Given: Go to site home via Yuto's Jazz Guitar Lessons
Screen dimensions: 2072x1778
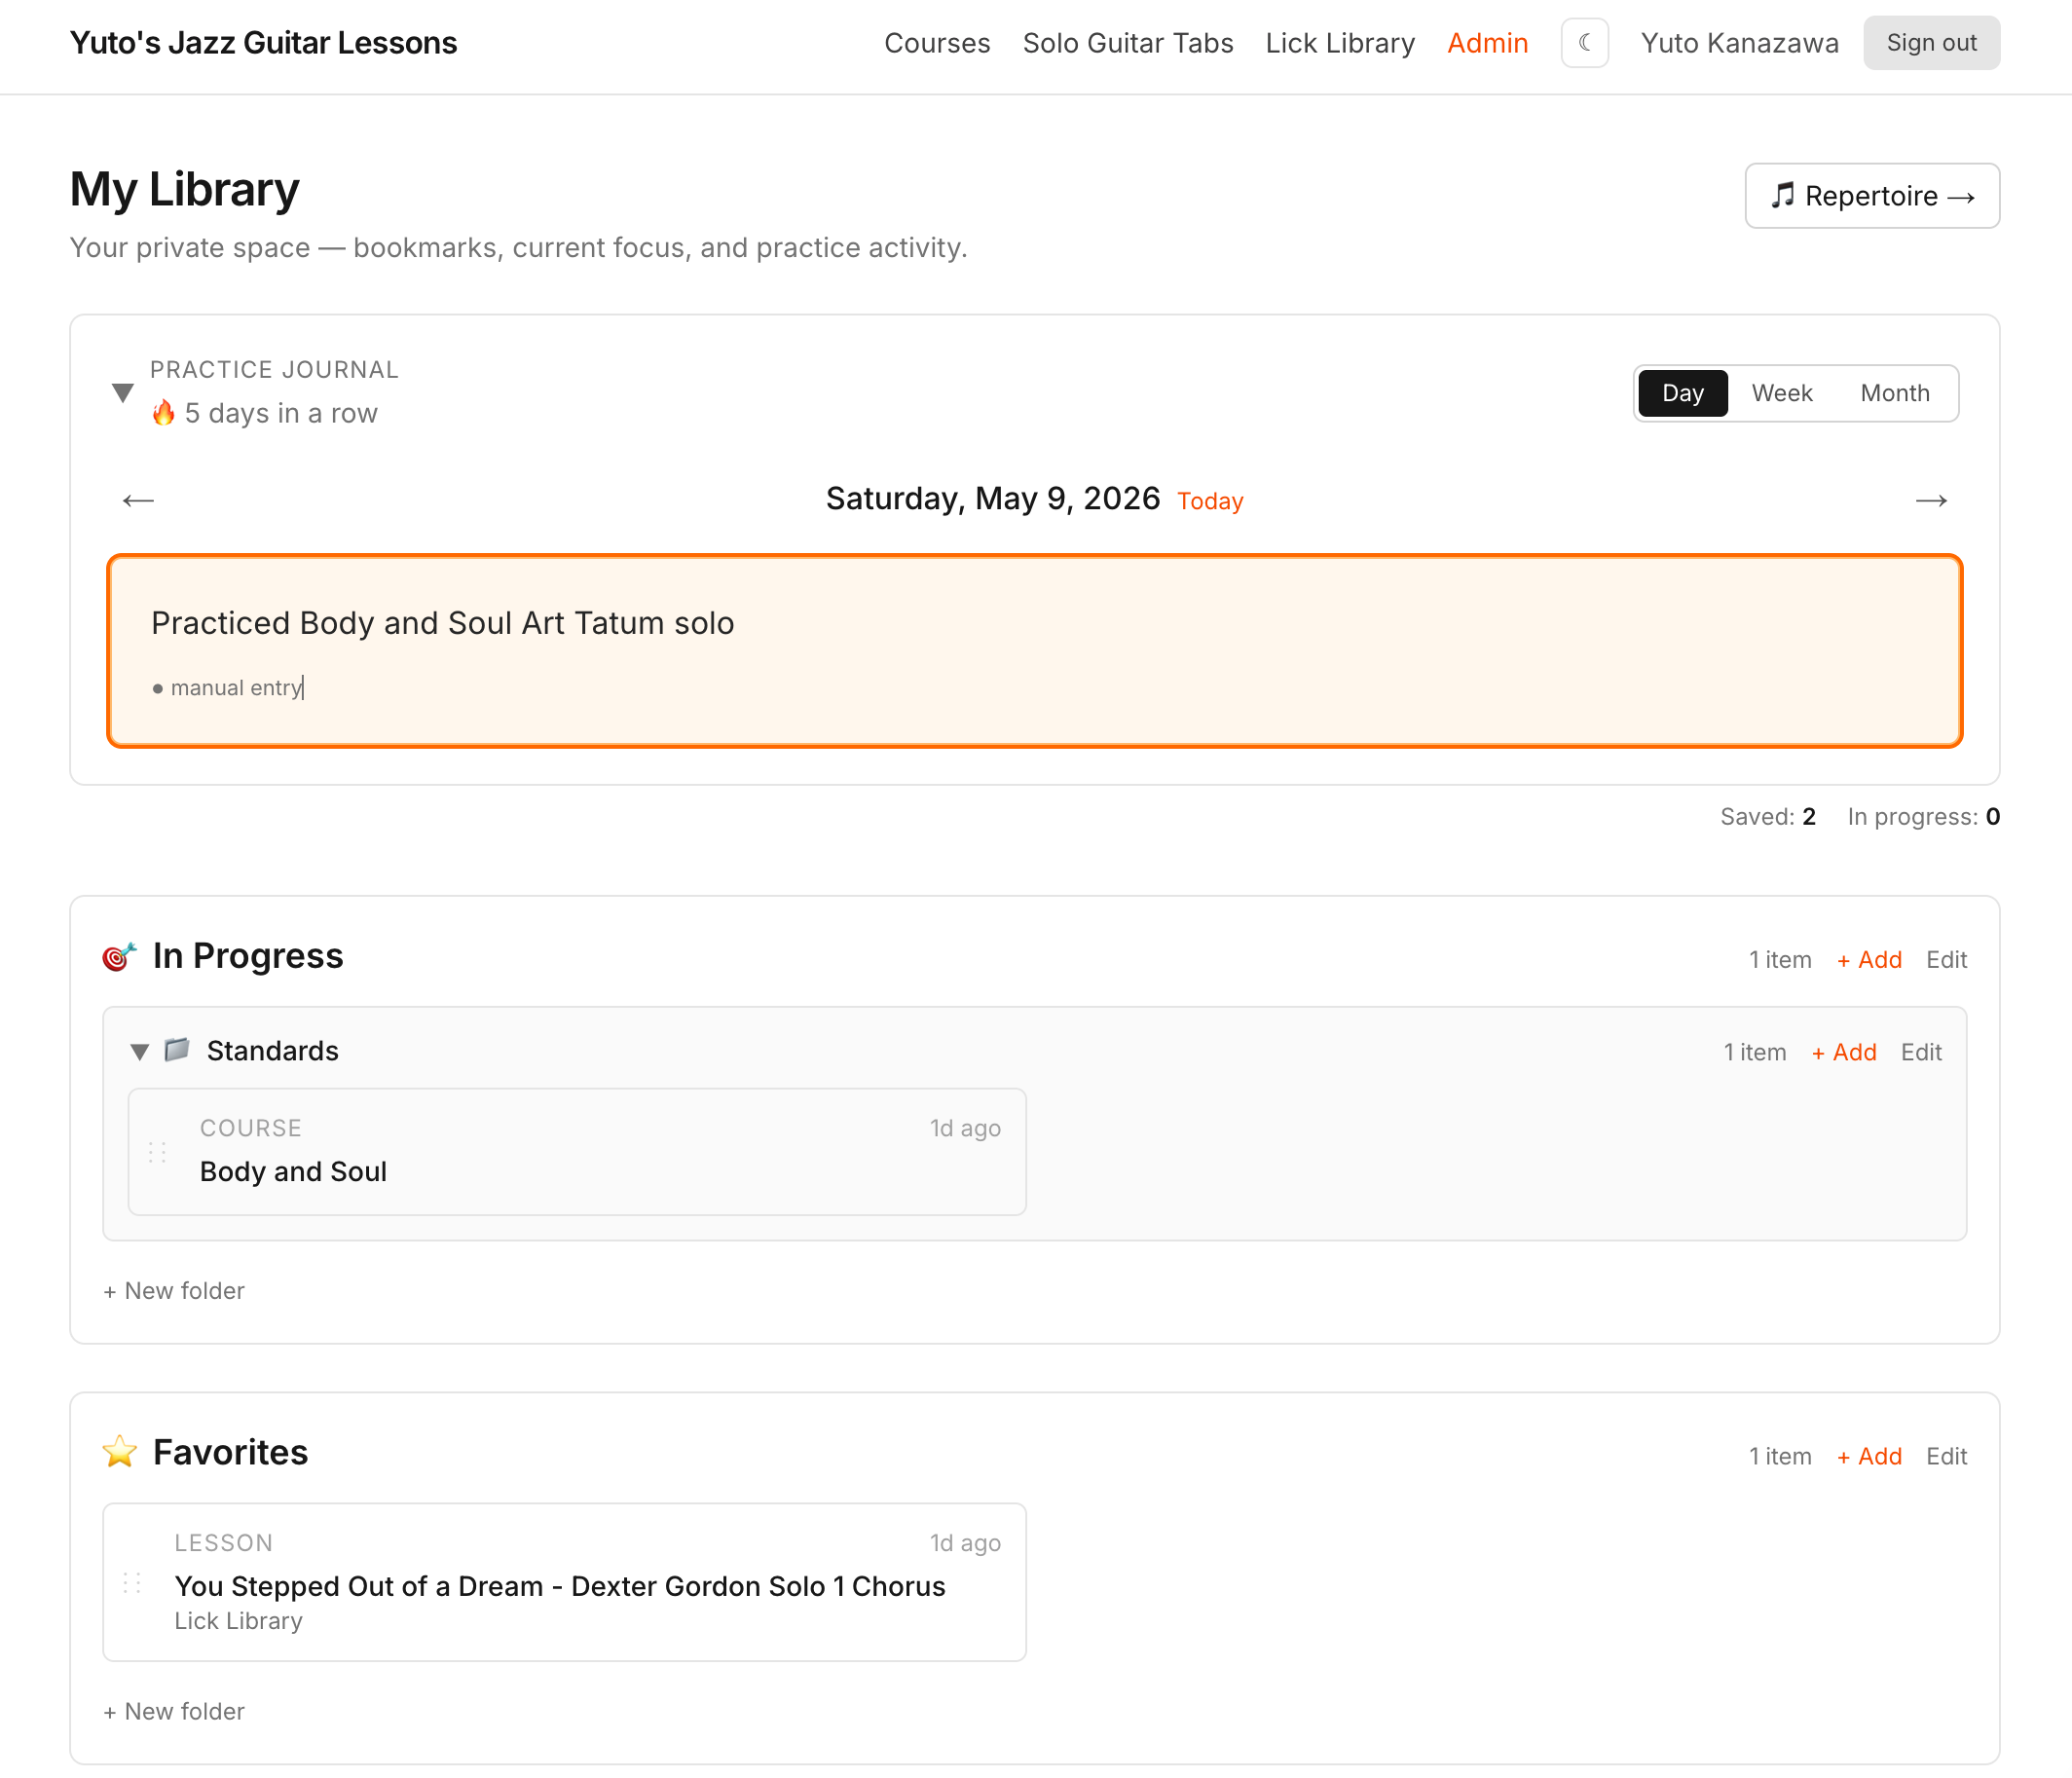Looking at the screenshot, I should [263, 43].
